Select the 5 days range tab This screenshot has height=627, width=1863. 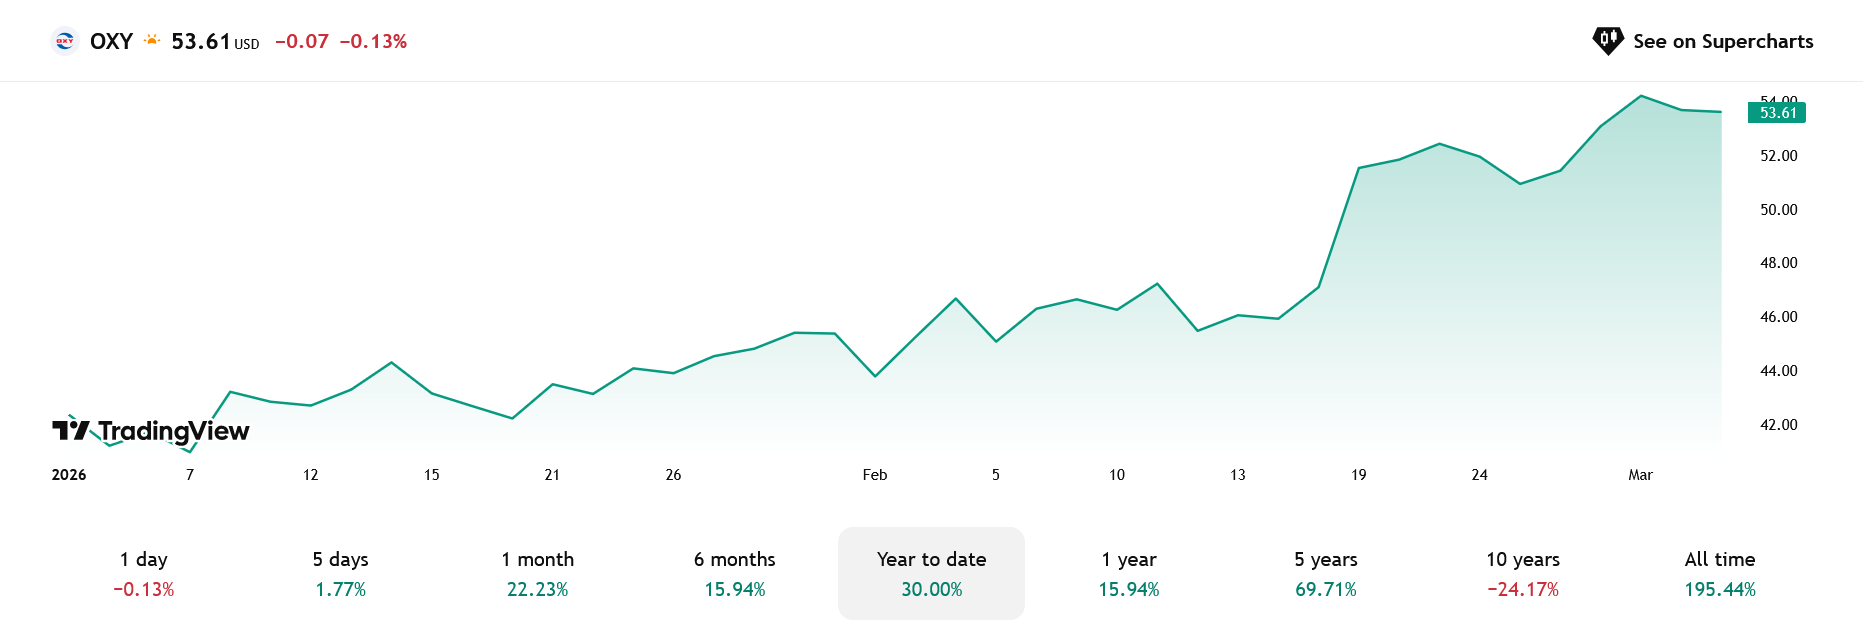(x=341, y=573)
